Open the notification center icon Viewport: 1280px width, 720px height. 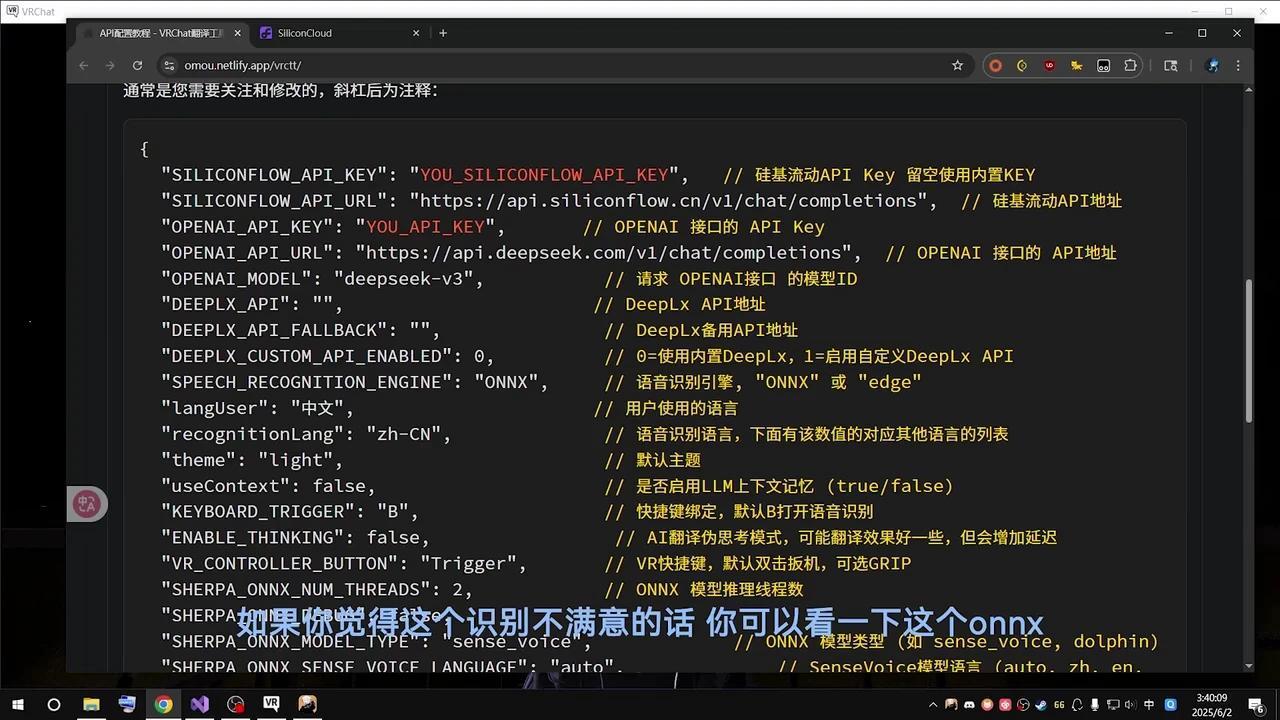click(x=1256, y=705)
